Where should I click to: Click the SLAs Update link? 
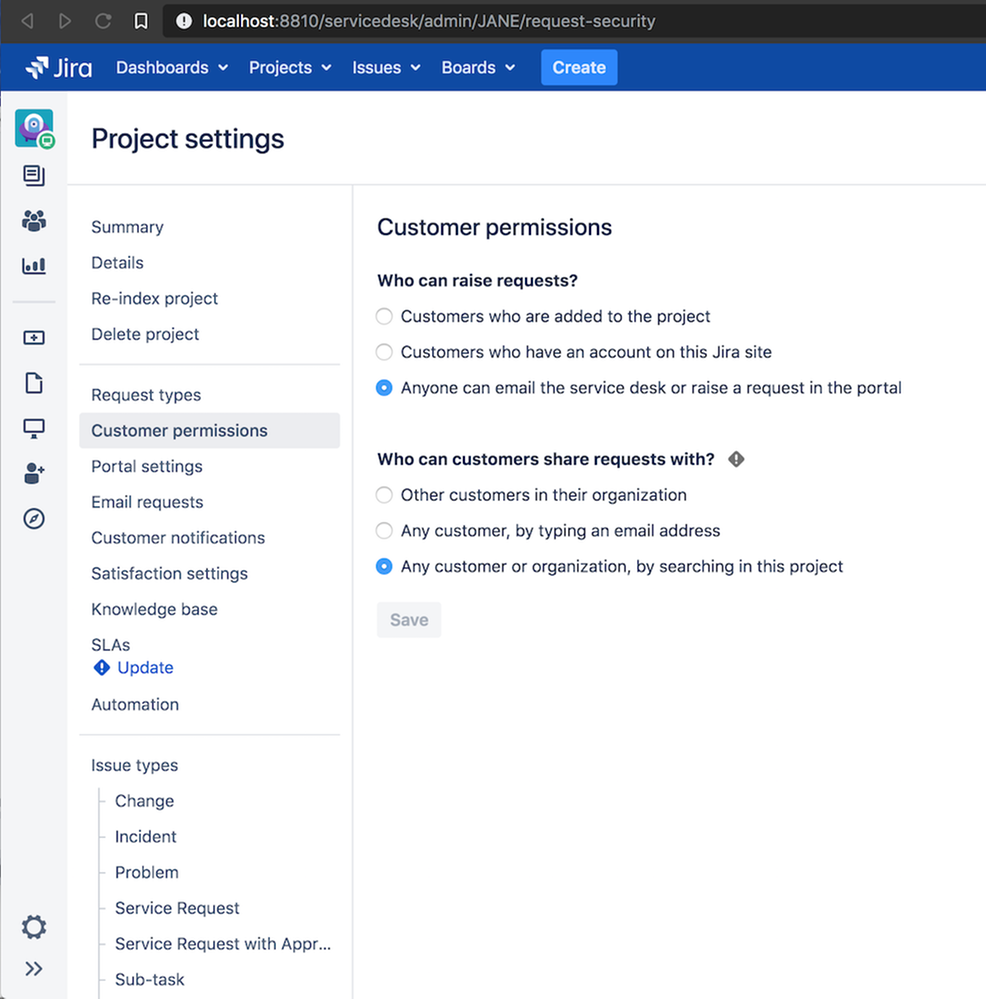145,667
